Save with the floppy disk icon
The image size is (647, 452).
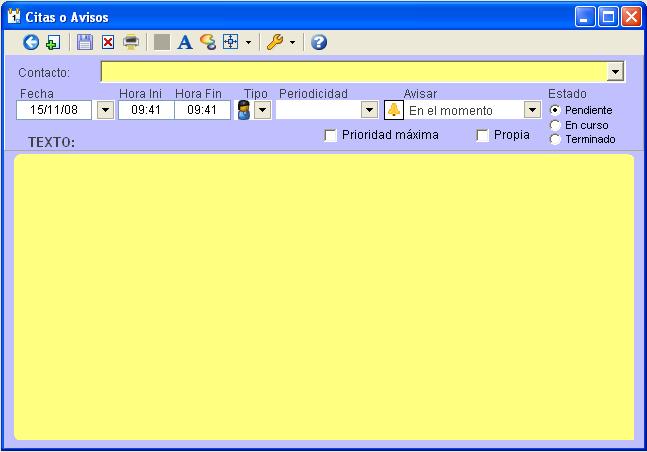coord(85,42)
